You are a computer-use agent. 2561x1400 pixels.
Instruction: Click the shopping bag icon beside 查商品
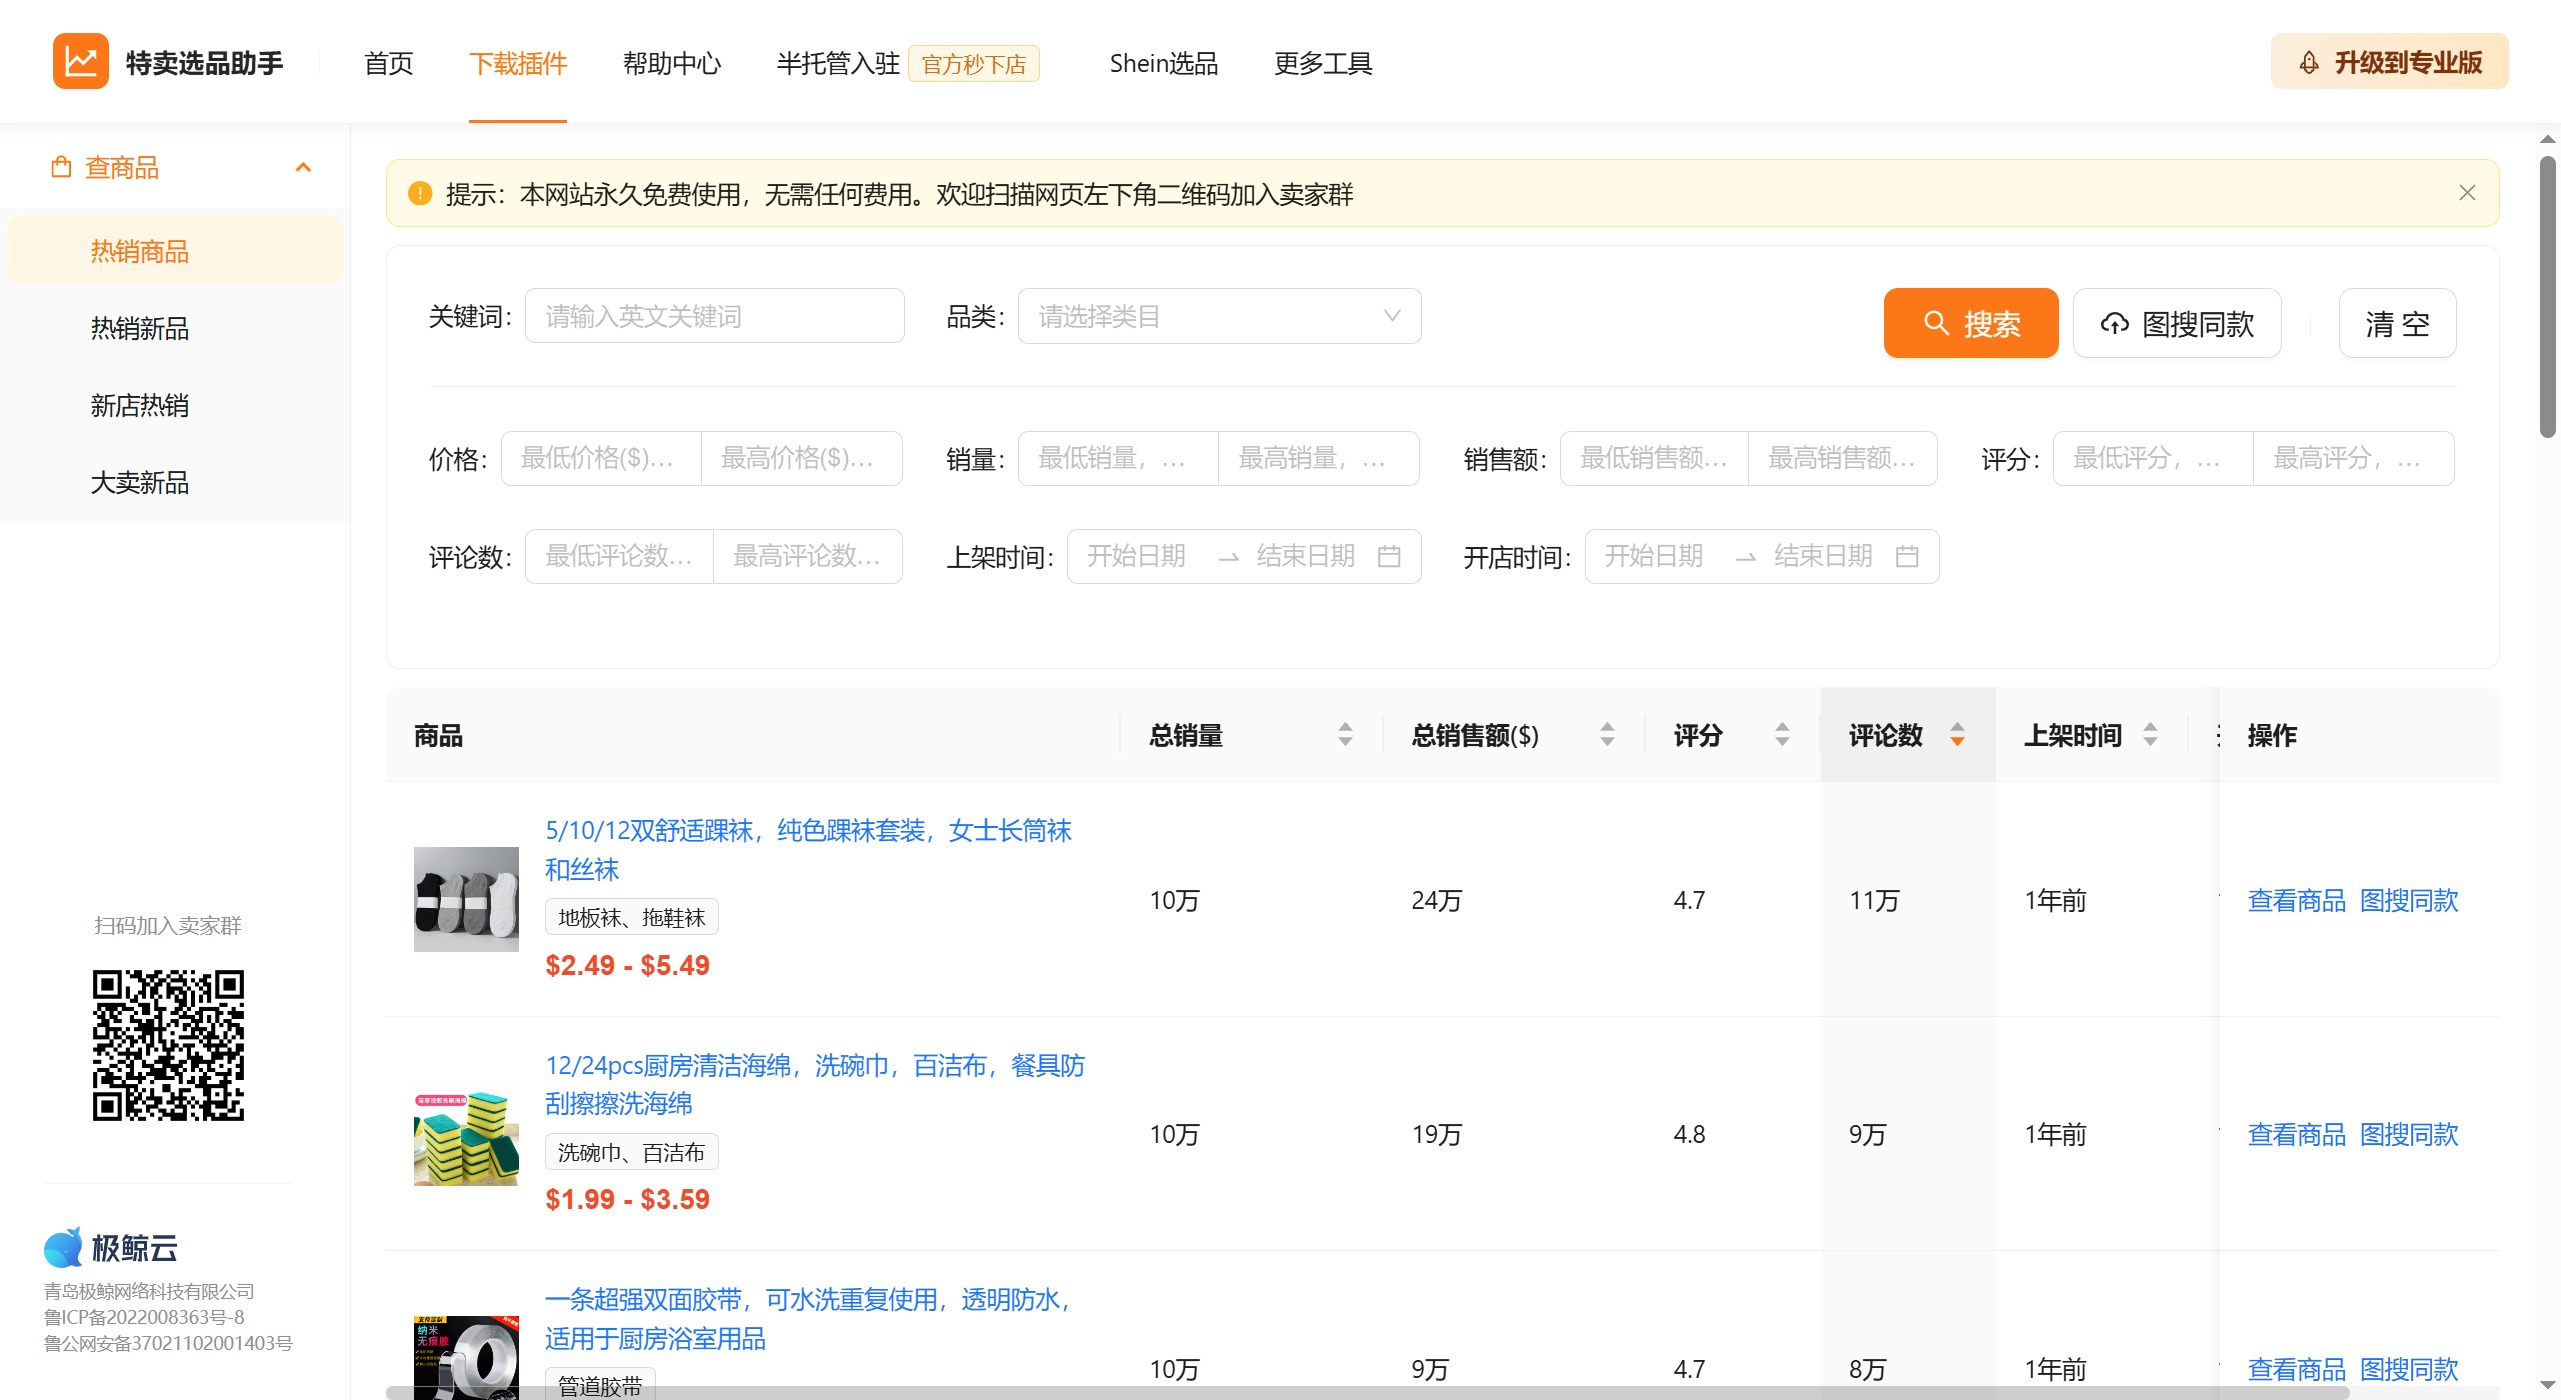(x=61, y=166)
